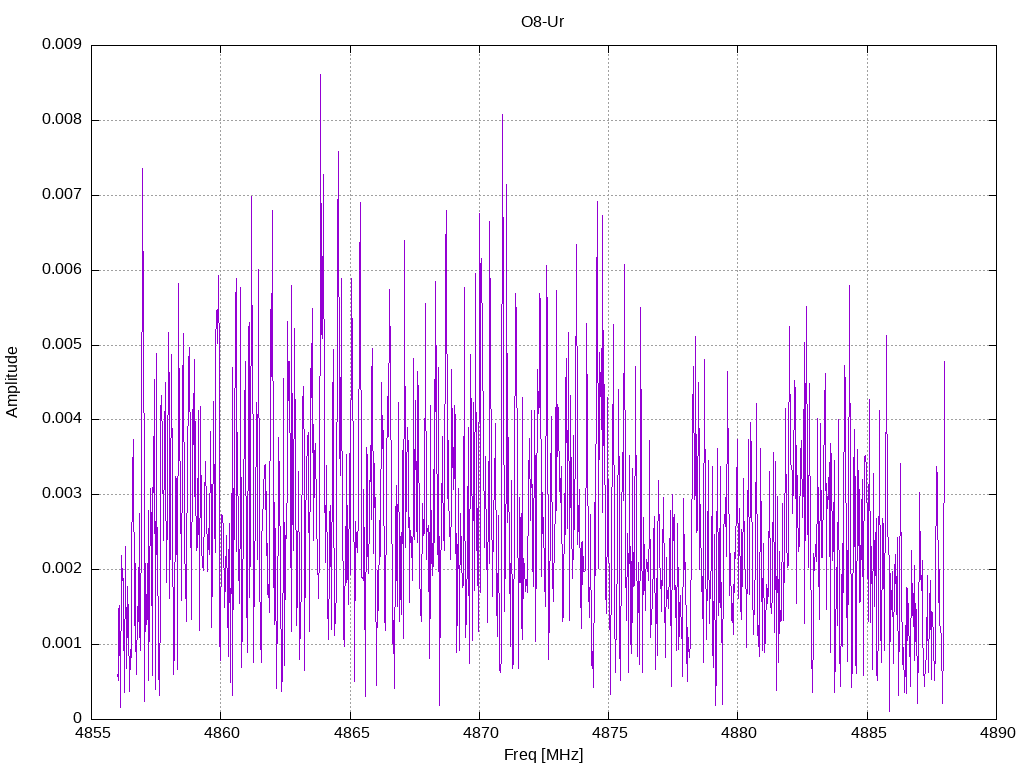The image size is (1024, 768).
Task: Click the 4890 x-axis tick label
Action: coord(997,733)
